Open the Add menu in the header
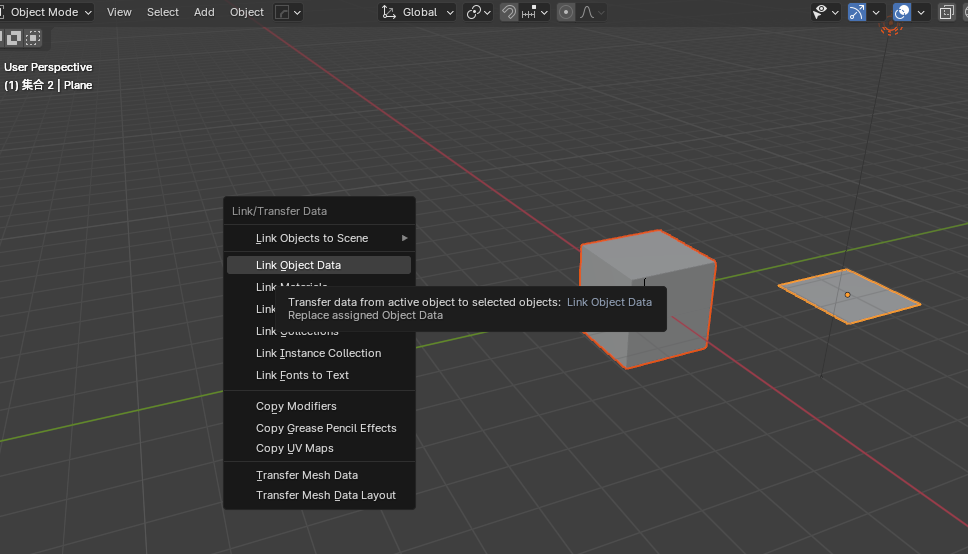968x554 pixels. tap(204, 12)
